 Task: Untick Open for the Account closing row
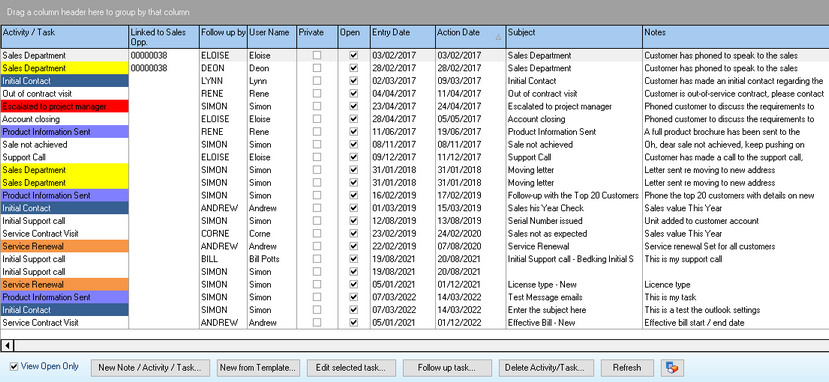[354, 119]
